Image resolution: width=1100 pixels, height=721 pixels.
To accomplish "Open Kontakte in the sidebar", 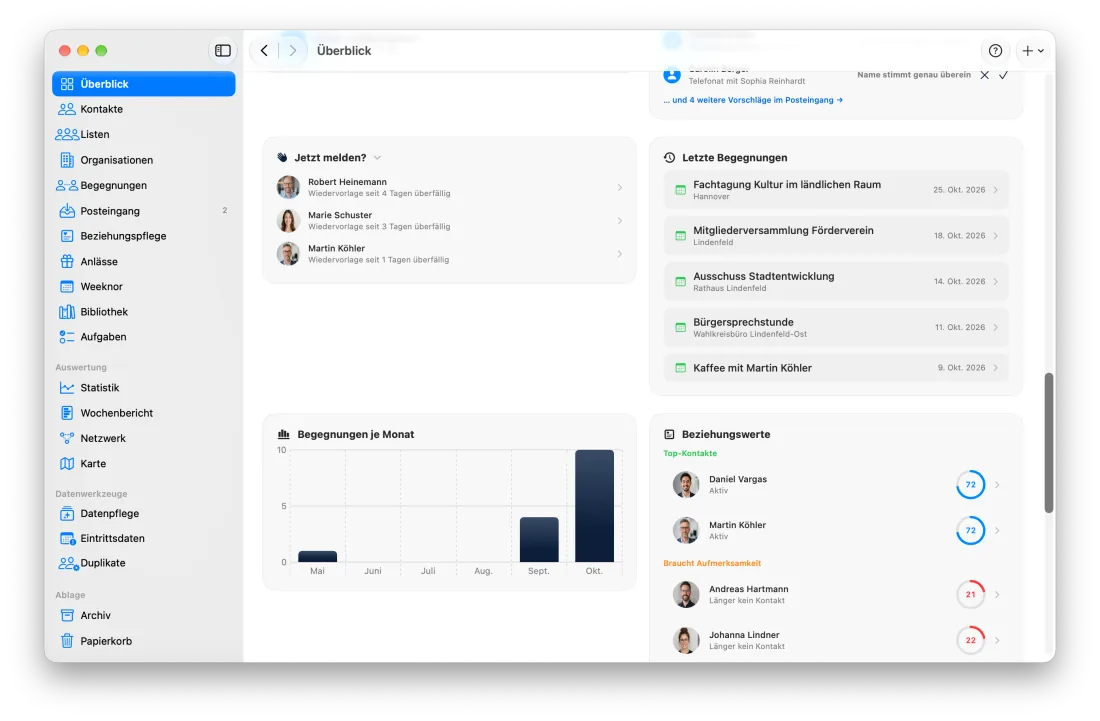I will (144, 109).
